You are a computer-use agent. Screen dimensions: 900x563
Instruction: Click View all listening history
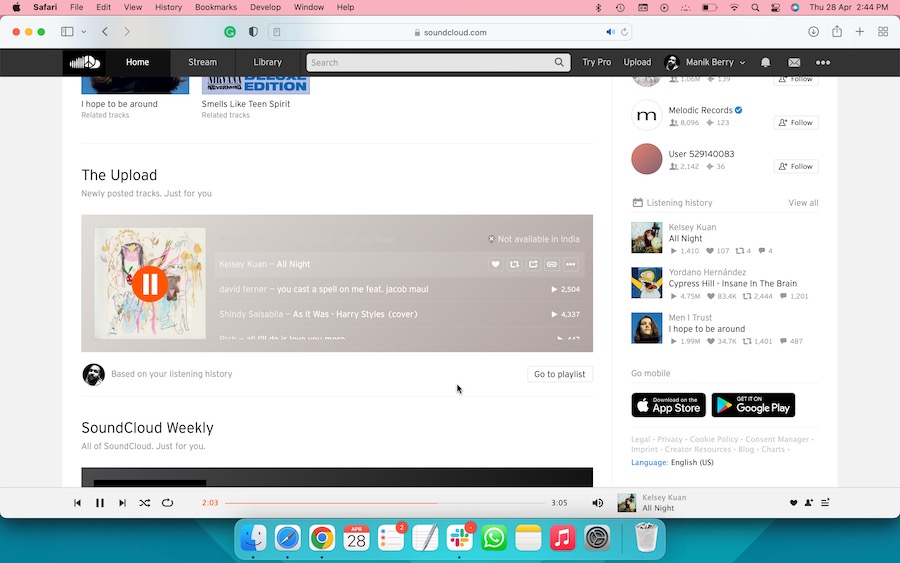click(x=803, y=203)
